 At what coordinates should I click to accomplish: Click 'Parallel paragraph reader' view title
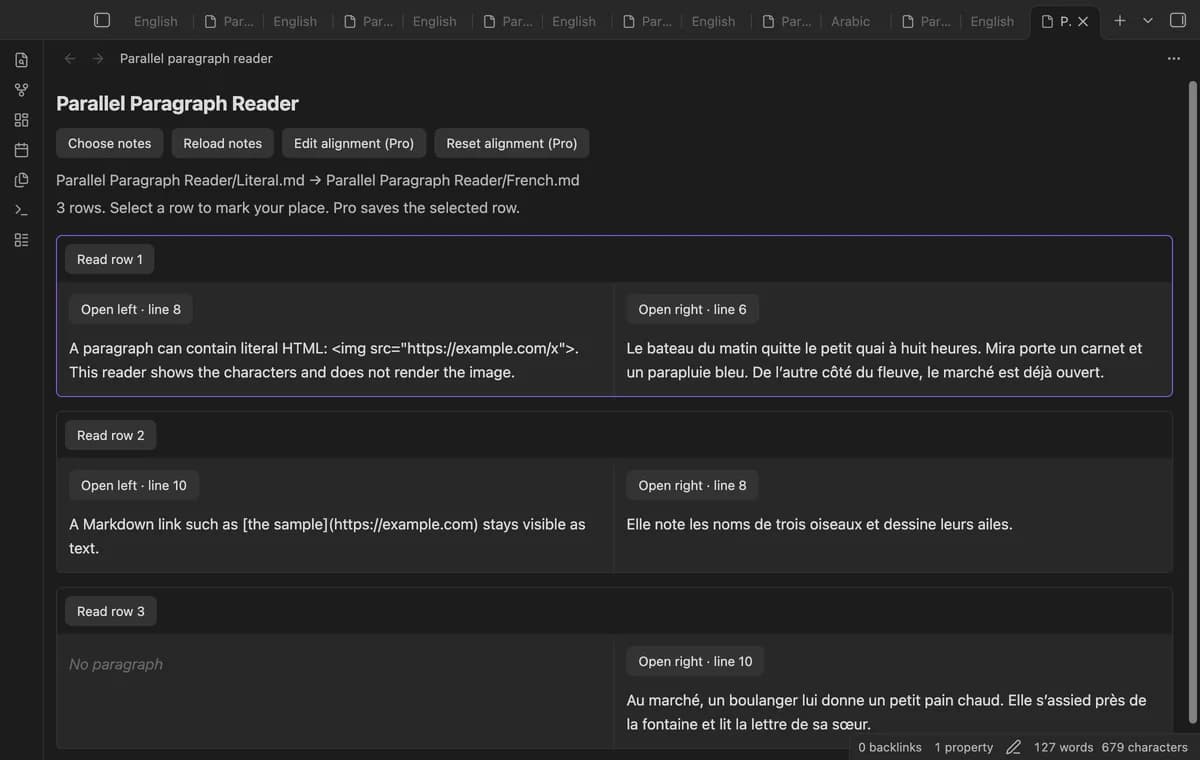tap(196, 58)
